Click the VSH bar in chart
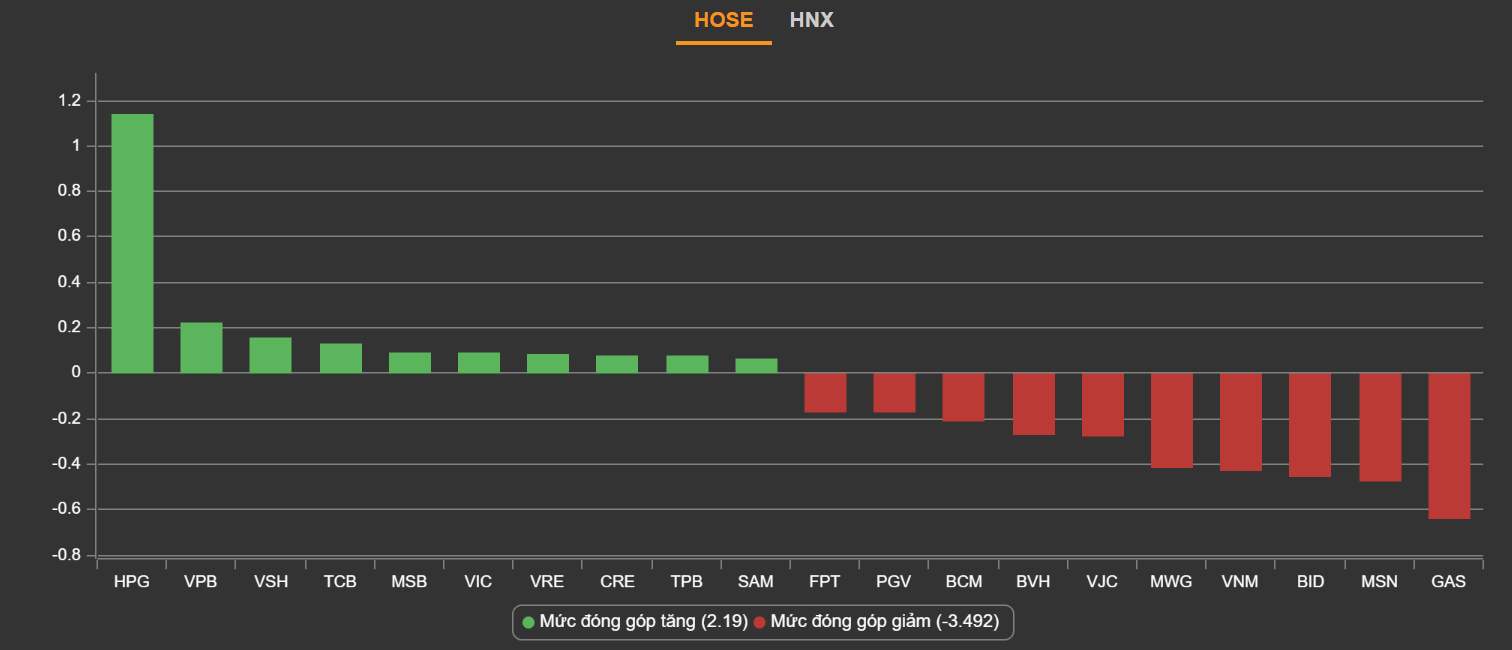1512x650 pixels. (270, 355)
